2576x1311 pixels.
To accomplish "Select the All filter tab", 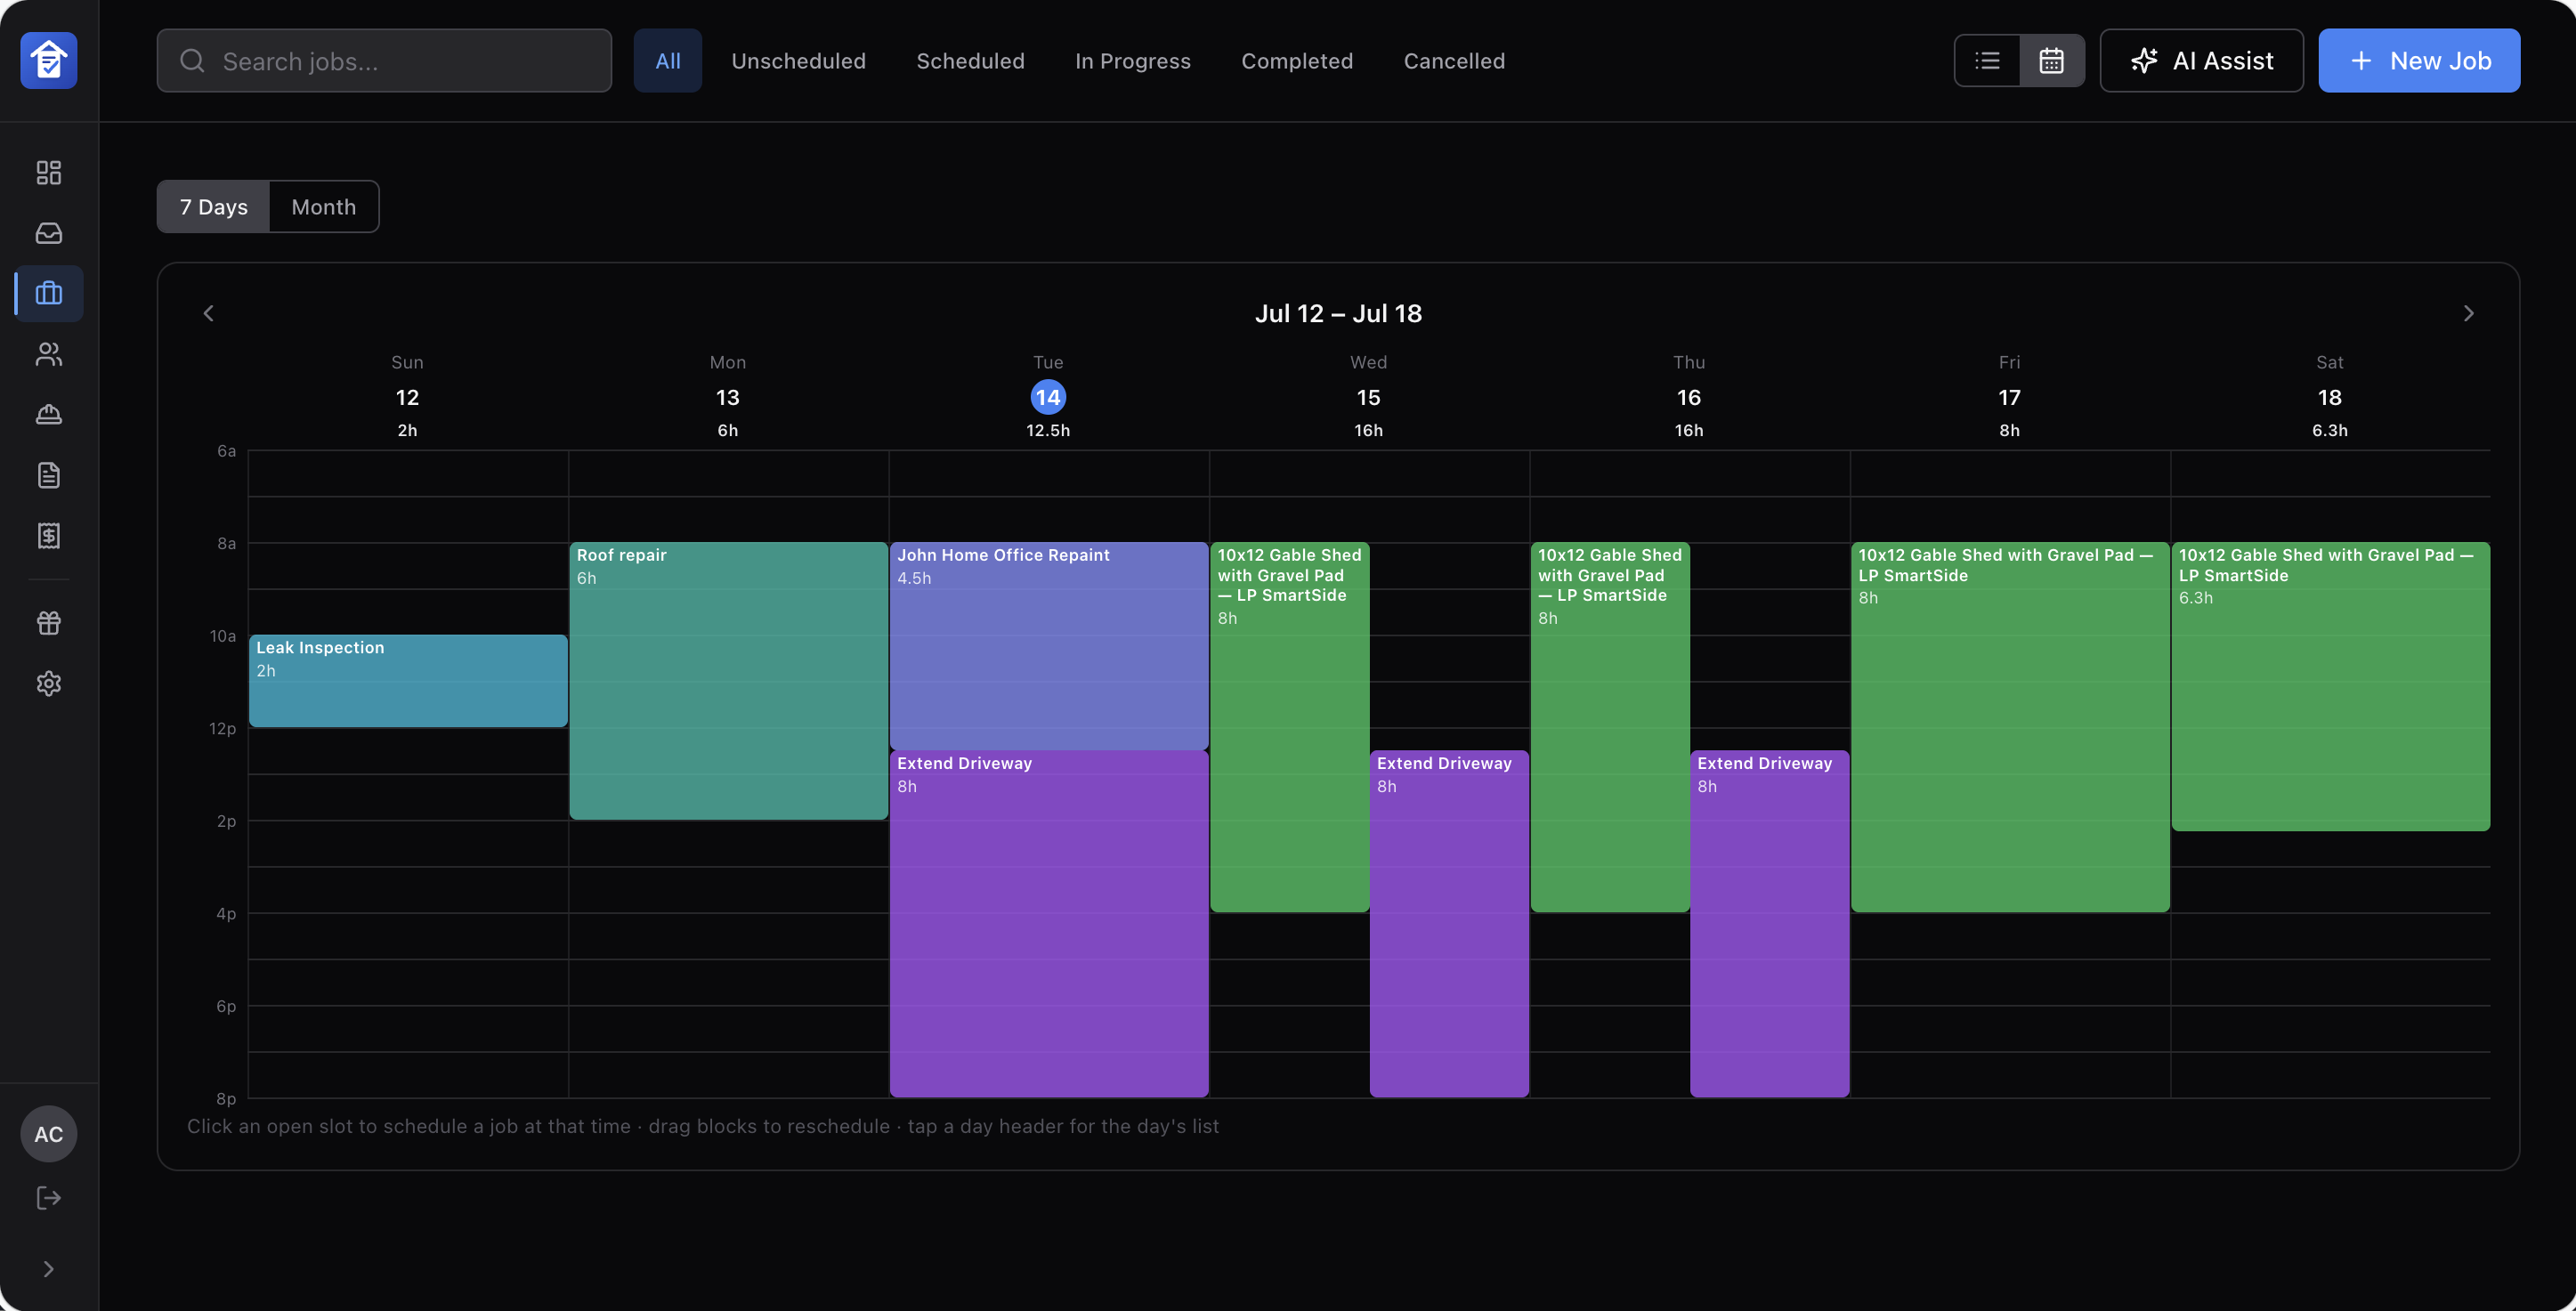I will point(667,60).
